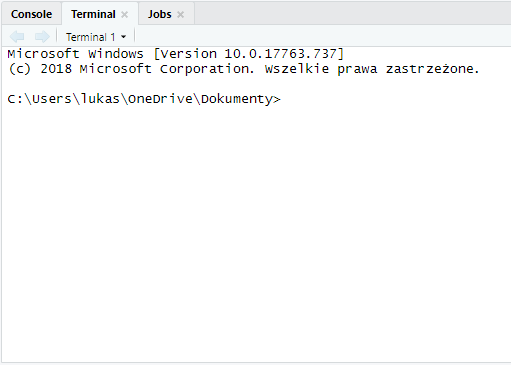The height and width of the screenshot is (365, 511).
Task: Click the word Dokumenty in the path
Action: point(237,99)
